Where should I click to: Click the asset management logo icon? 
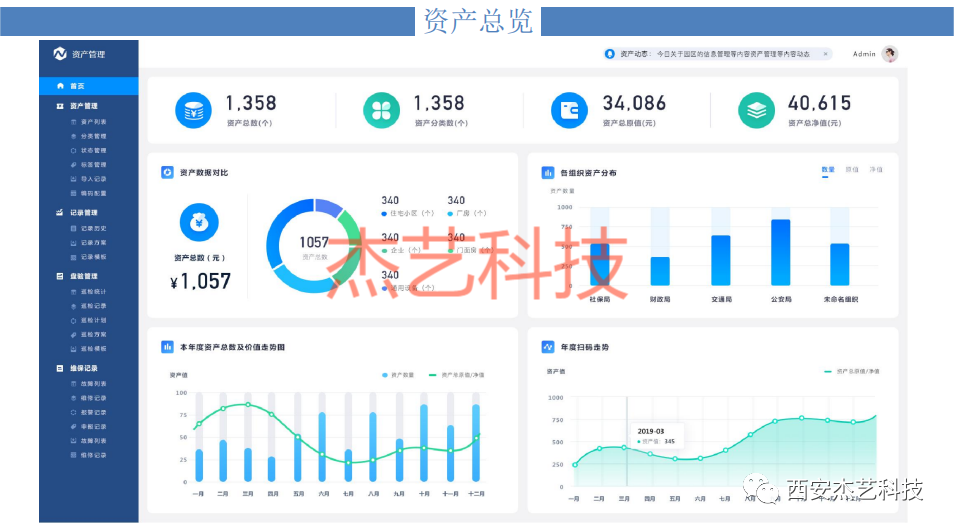60,53
